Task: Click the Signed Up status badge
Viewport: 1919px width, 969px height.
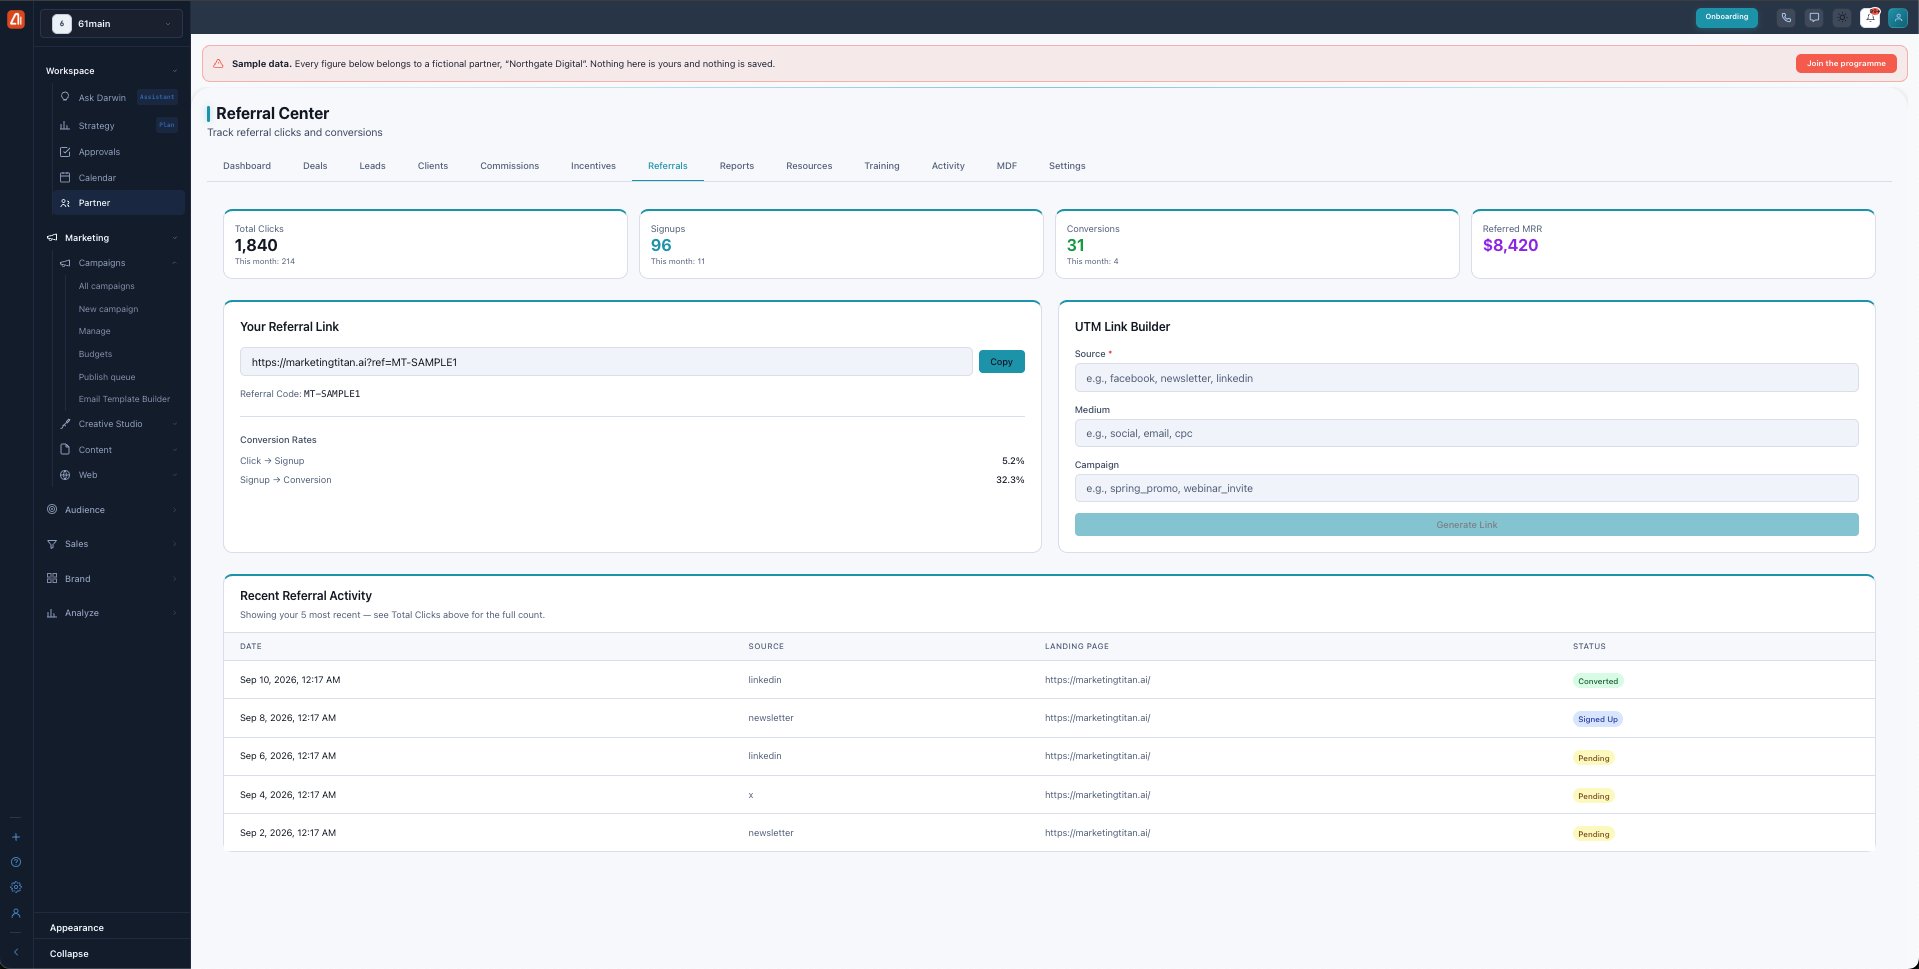Action: click(1598, 719)
